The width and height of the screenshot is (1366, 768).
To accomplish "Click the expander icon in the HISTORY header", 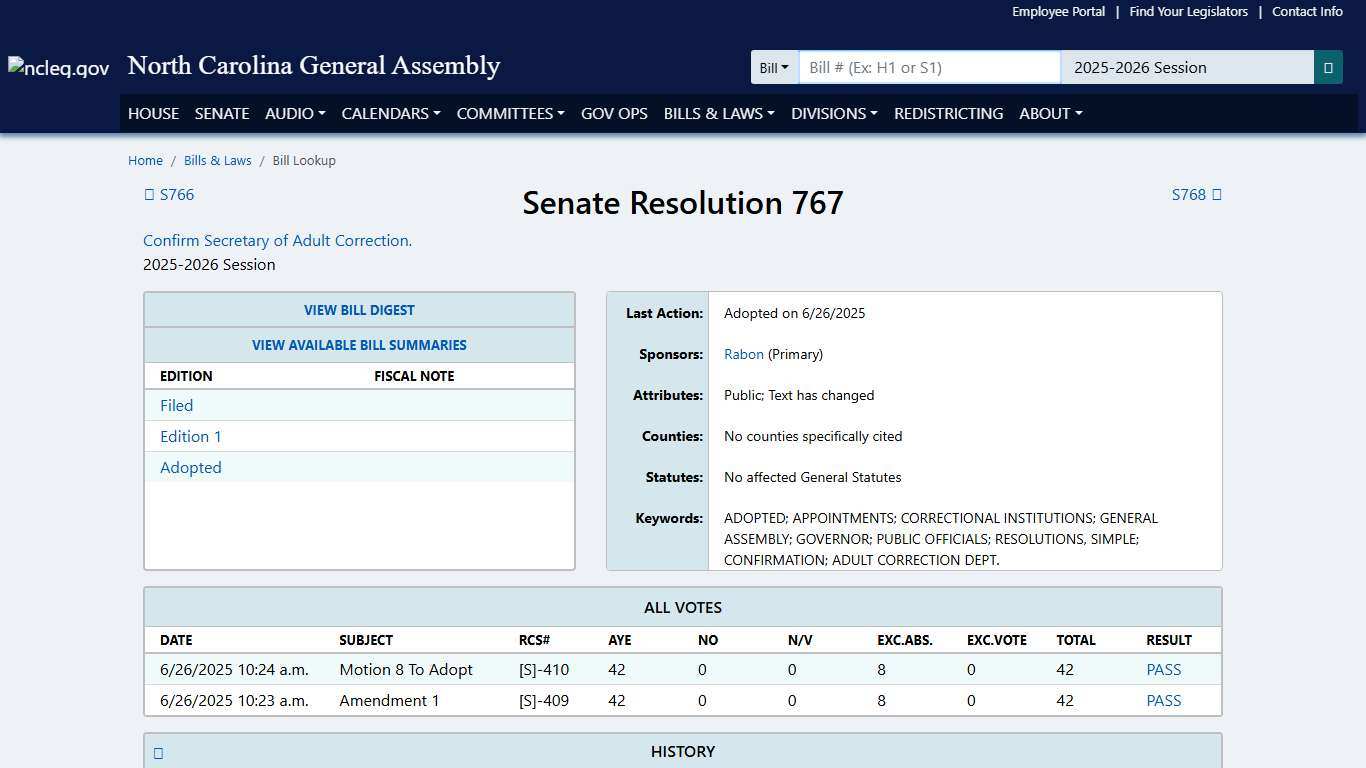I will pyautogui.click(x=158, y=752).
